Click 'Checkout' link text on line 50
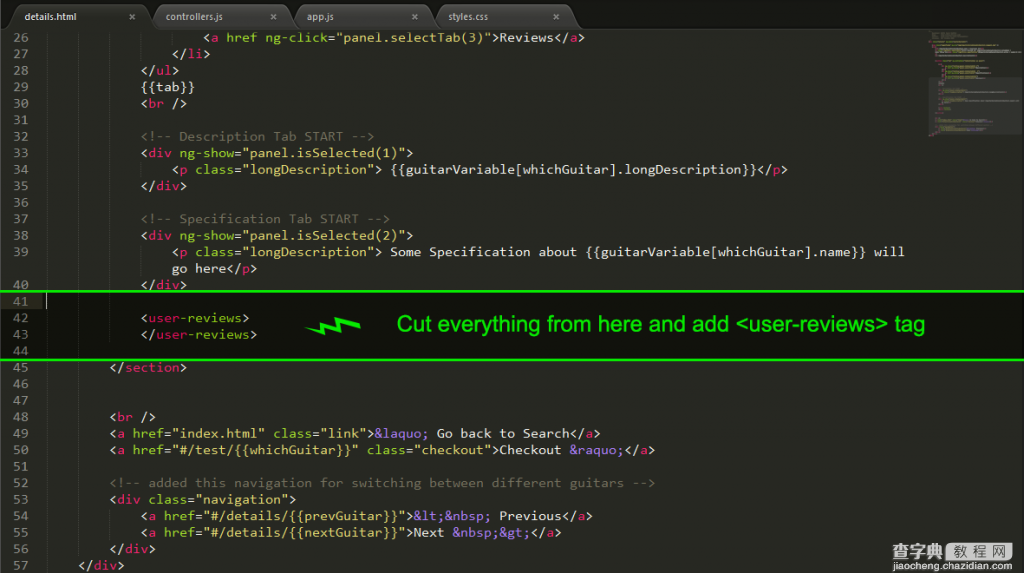This screenshot has height=573, width=1024. [530, 450]
